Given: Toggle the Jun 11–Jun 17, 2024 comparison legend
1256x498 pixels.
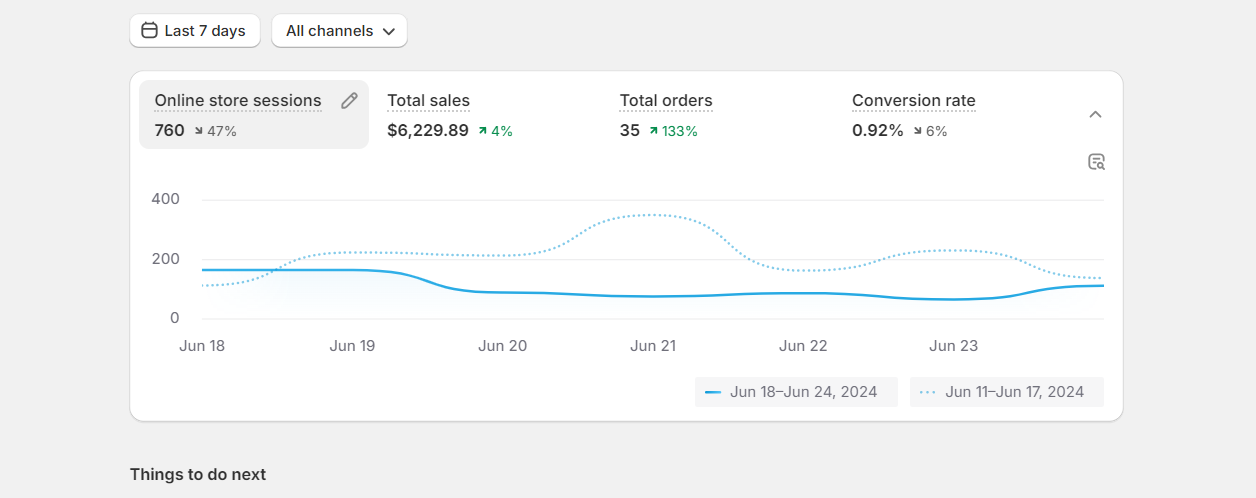Looking at the screenshot, I should coord(1006,392).
